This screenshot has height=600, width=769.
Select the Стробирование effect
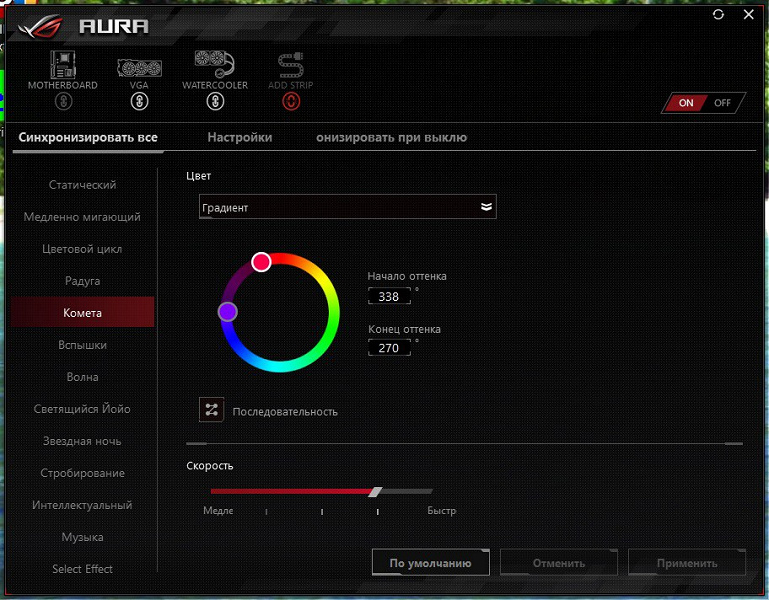click(82, 473)
